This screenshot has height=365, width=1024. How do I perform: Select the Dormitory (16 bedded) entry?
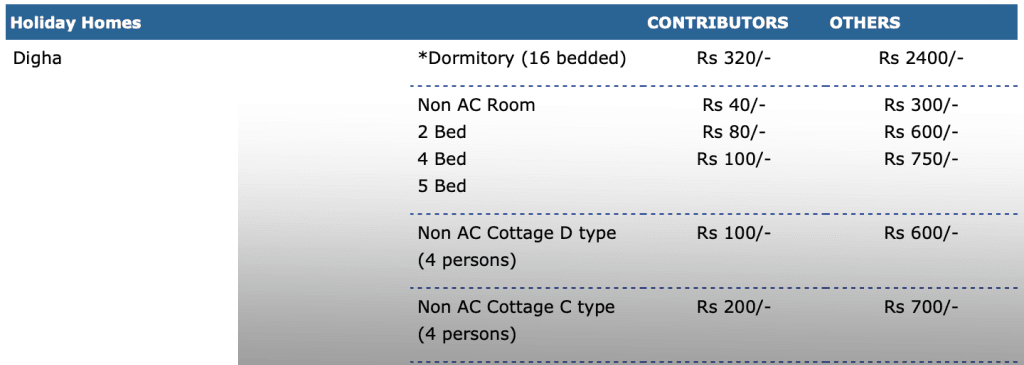click(x=522, y=59)
